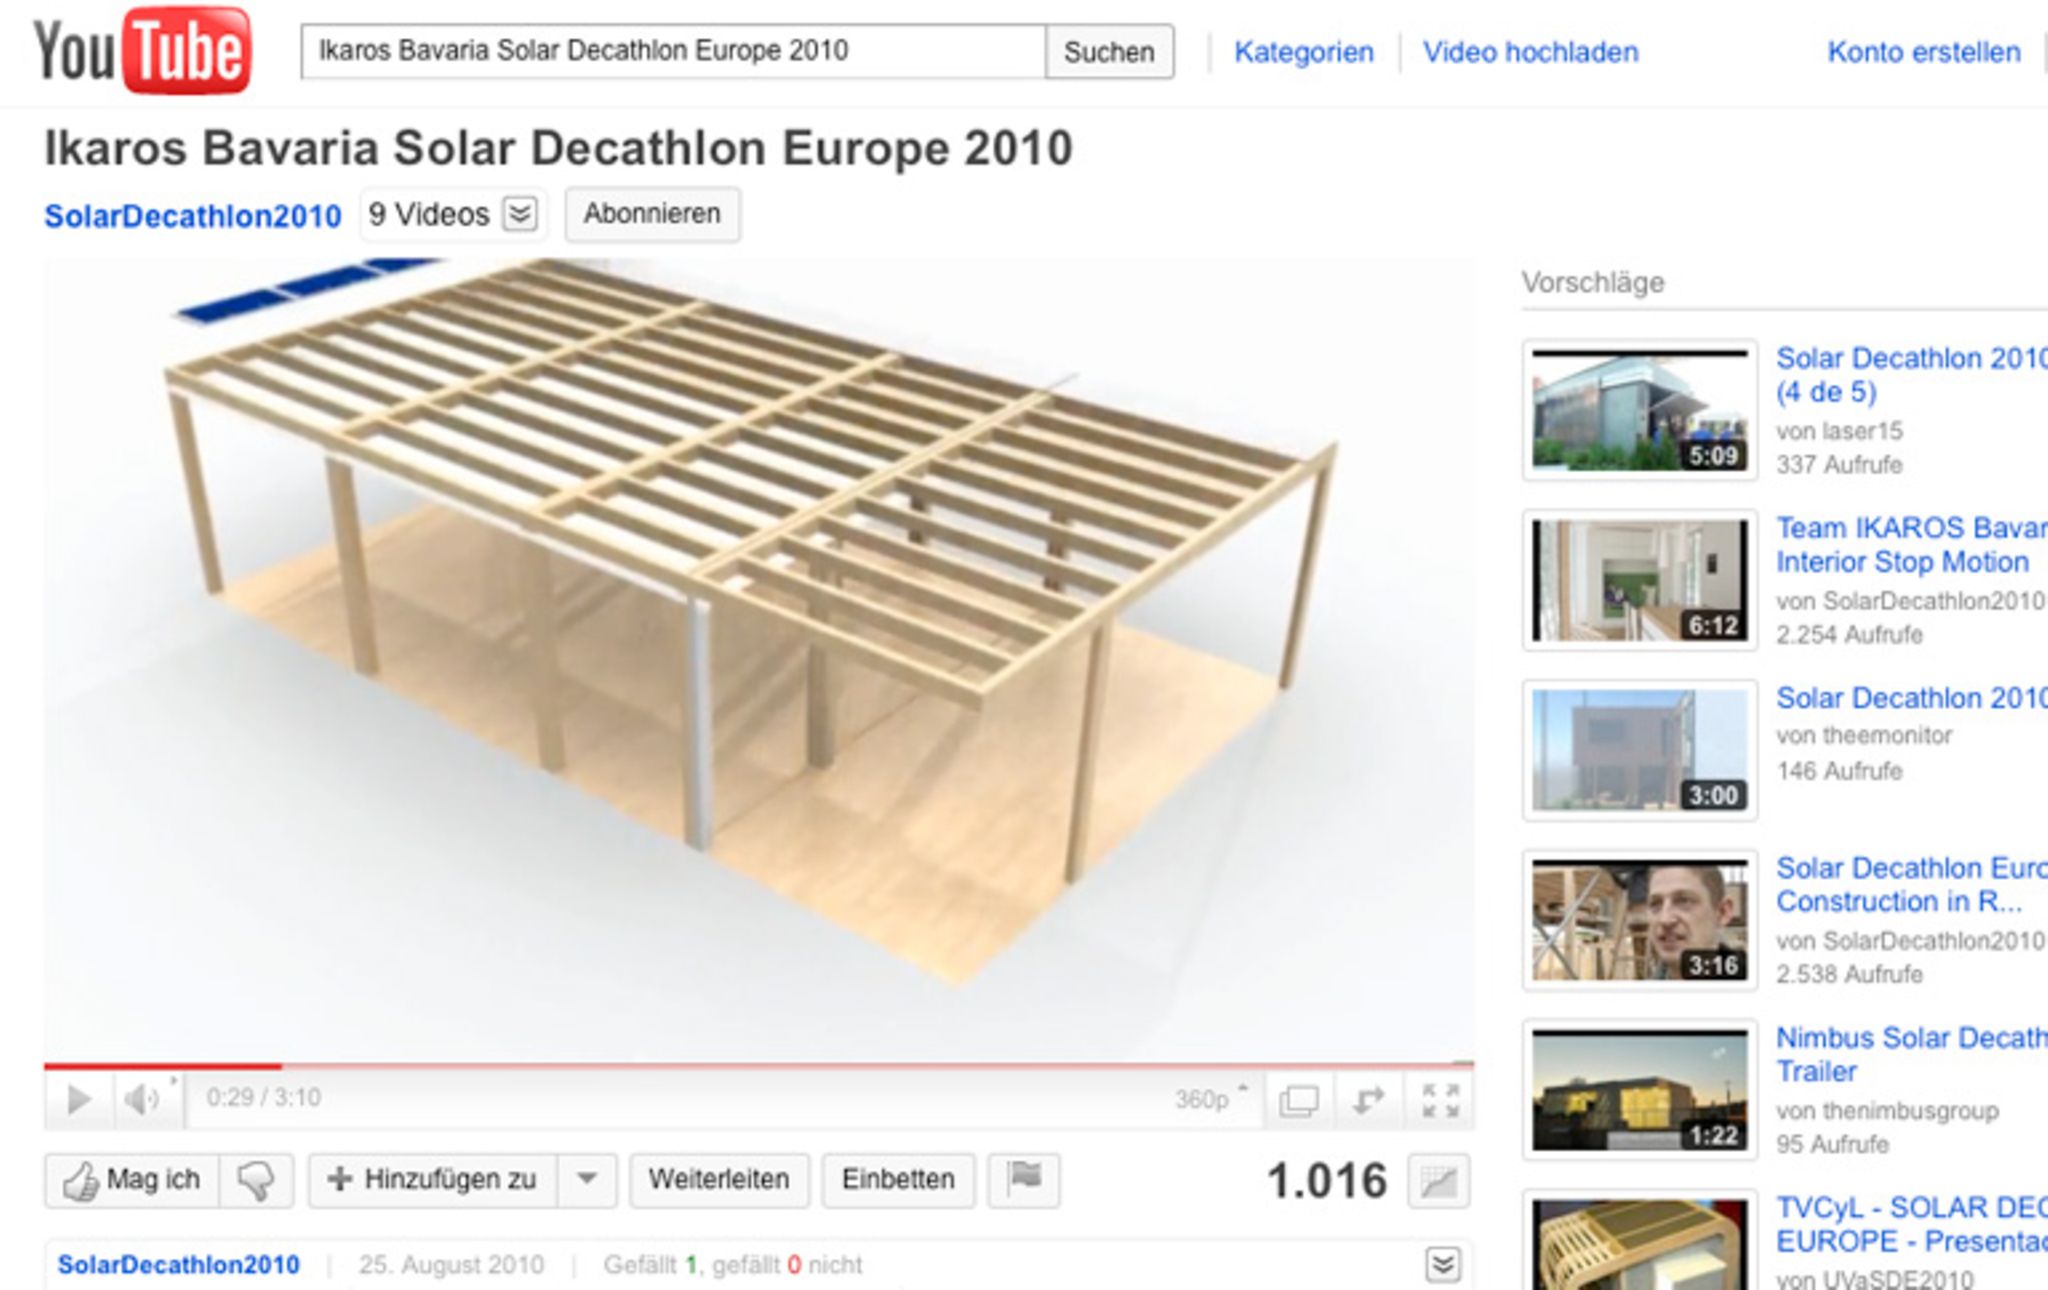
Task: Click the Konto erstellen link
Action: [1923, 52]
